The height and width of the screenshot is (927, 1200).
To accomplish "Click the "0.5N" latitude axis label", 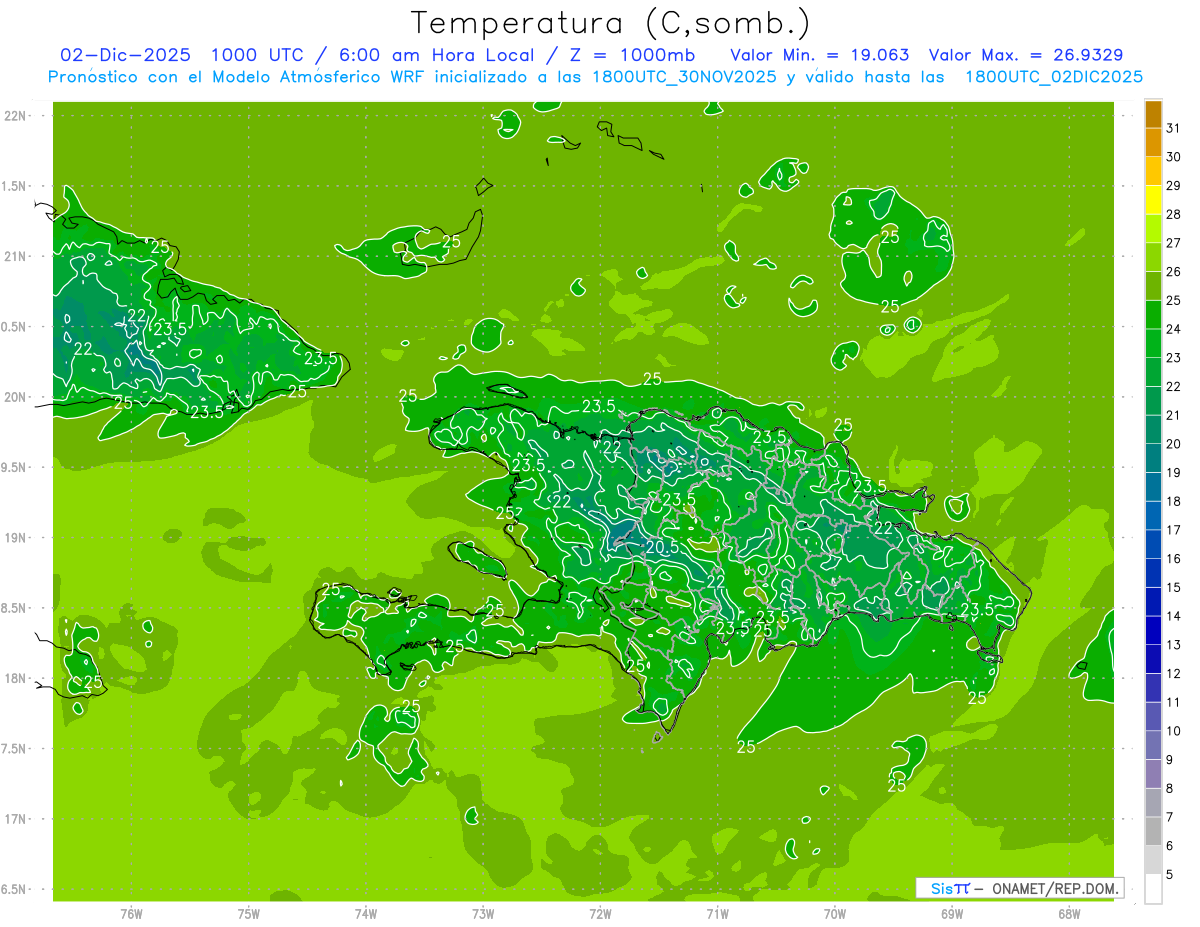I will [x=15, y=327].
